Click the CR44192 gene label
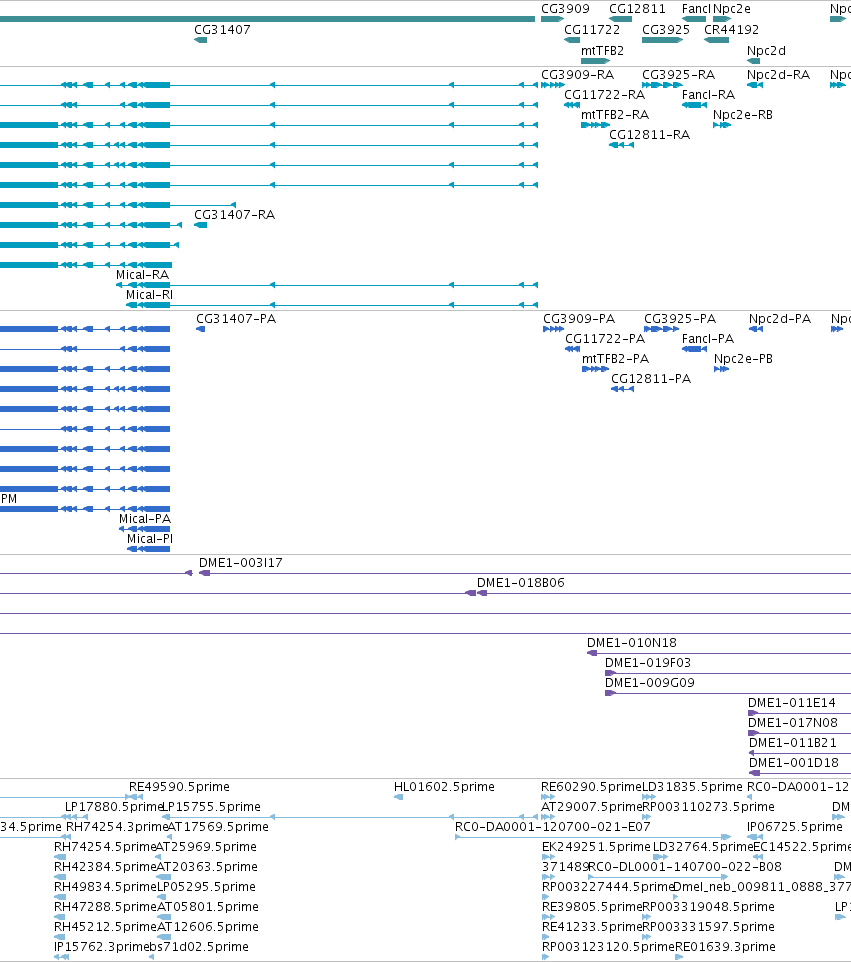The width and height of the screenshot is (851, 962). click(731, 29)
